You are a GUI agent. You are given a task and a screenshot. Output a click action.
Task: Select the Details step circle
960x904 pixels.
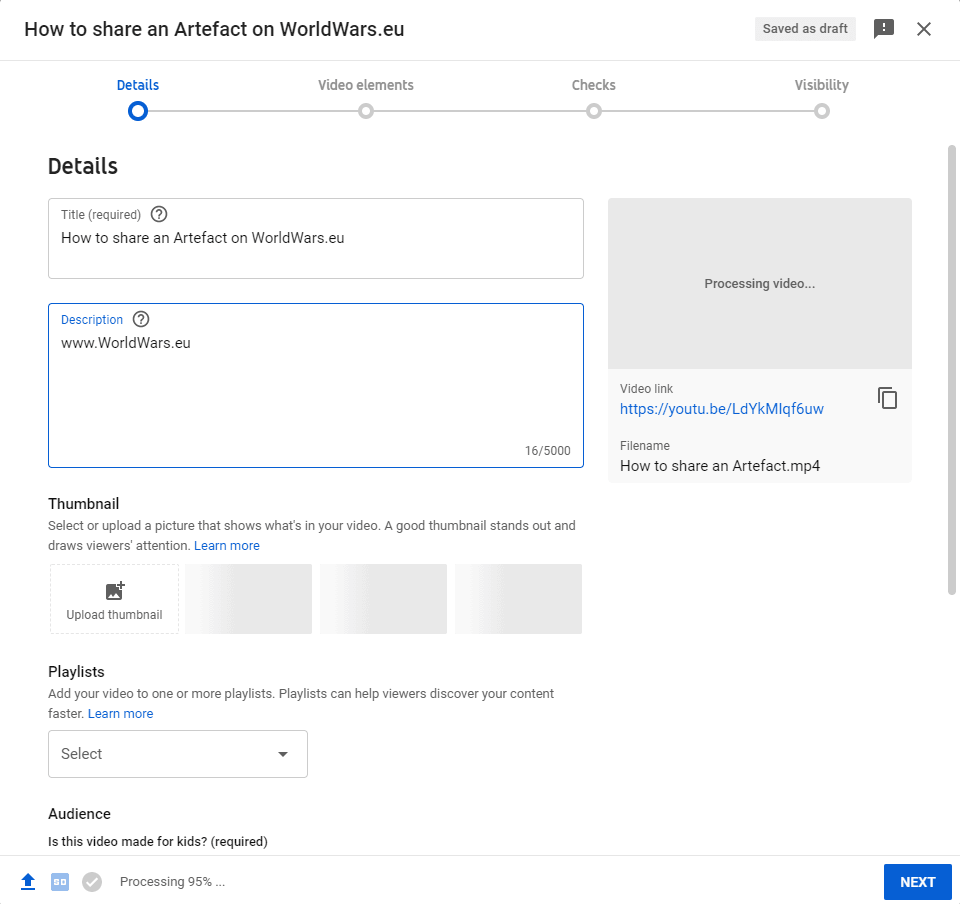coord(138,111)
